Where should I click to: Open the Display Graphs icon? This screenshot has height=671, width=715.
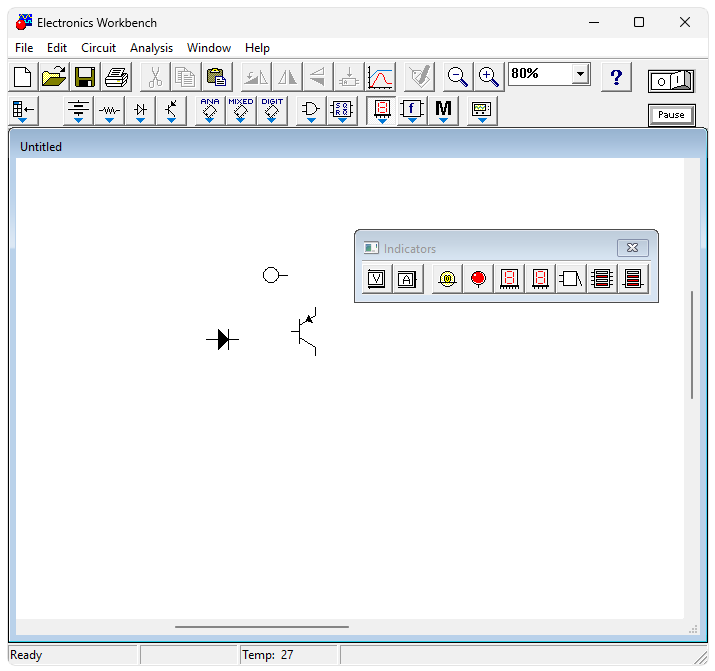(x=380, y=77)
